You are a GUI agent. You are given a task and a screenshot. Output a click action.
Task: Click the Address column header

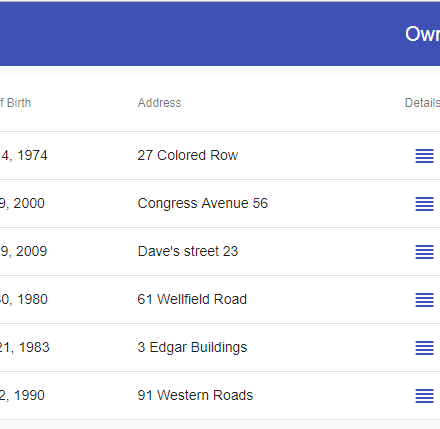(159, 103)
